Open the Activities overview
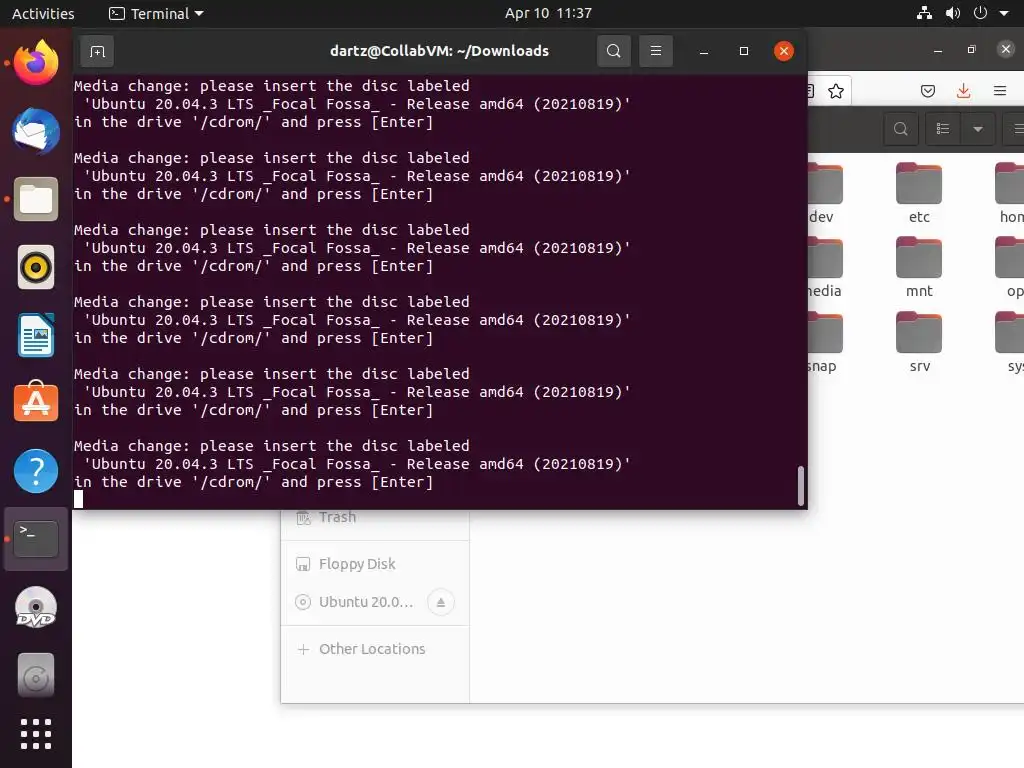1024x768 pixels. coord(43,13)
